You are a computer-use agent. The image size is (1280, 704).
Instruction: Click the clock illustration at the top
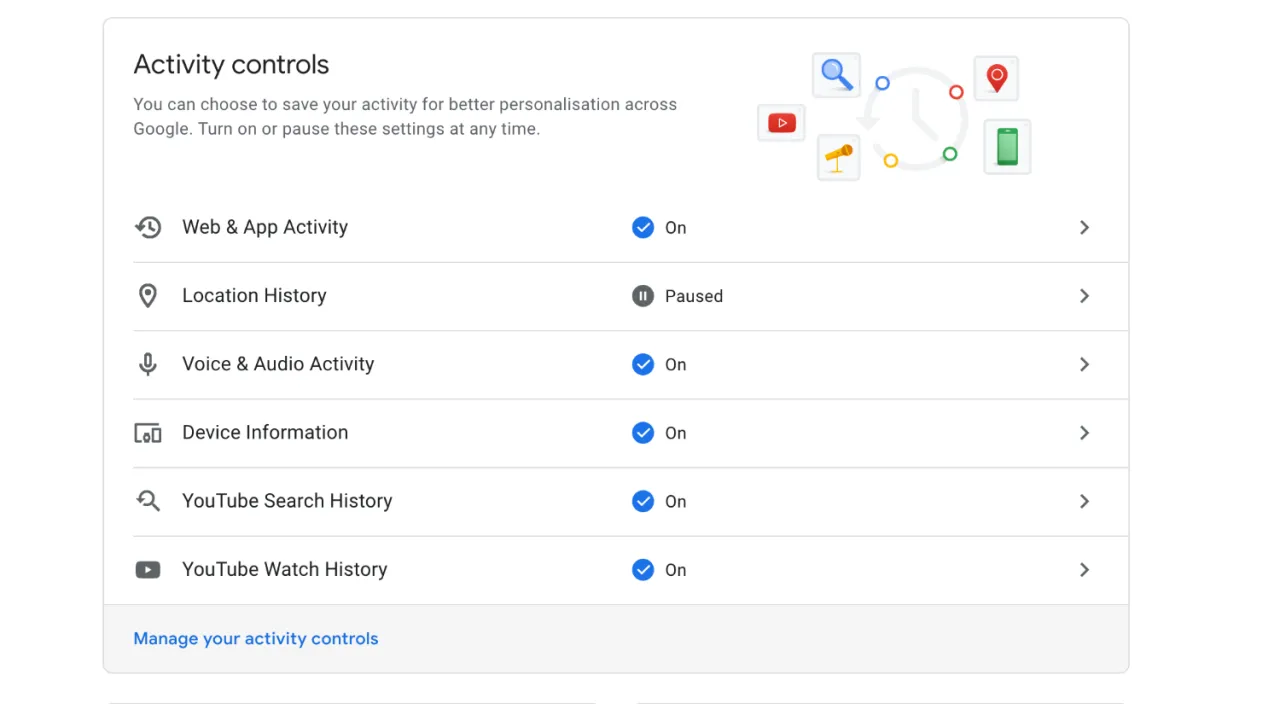coord(915,115)
